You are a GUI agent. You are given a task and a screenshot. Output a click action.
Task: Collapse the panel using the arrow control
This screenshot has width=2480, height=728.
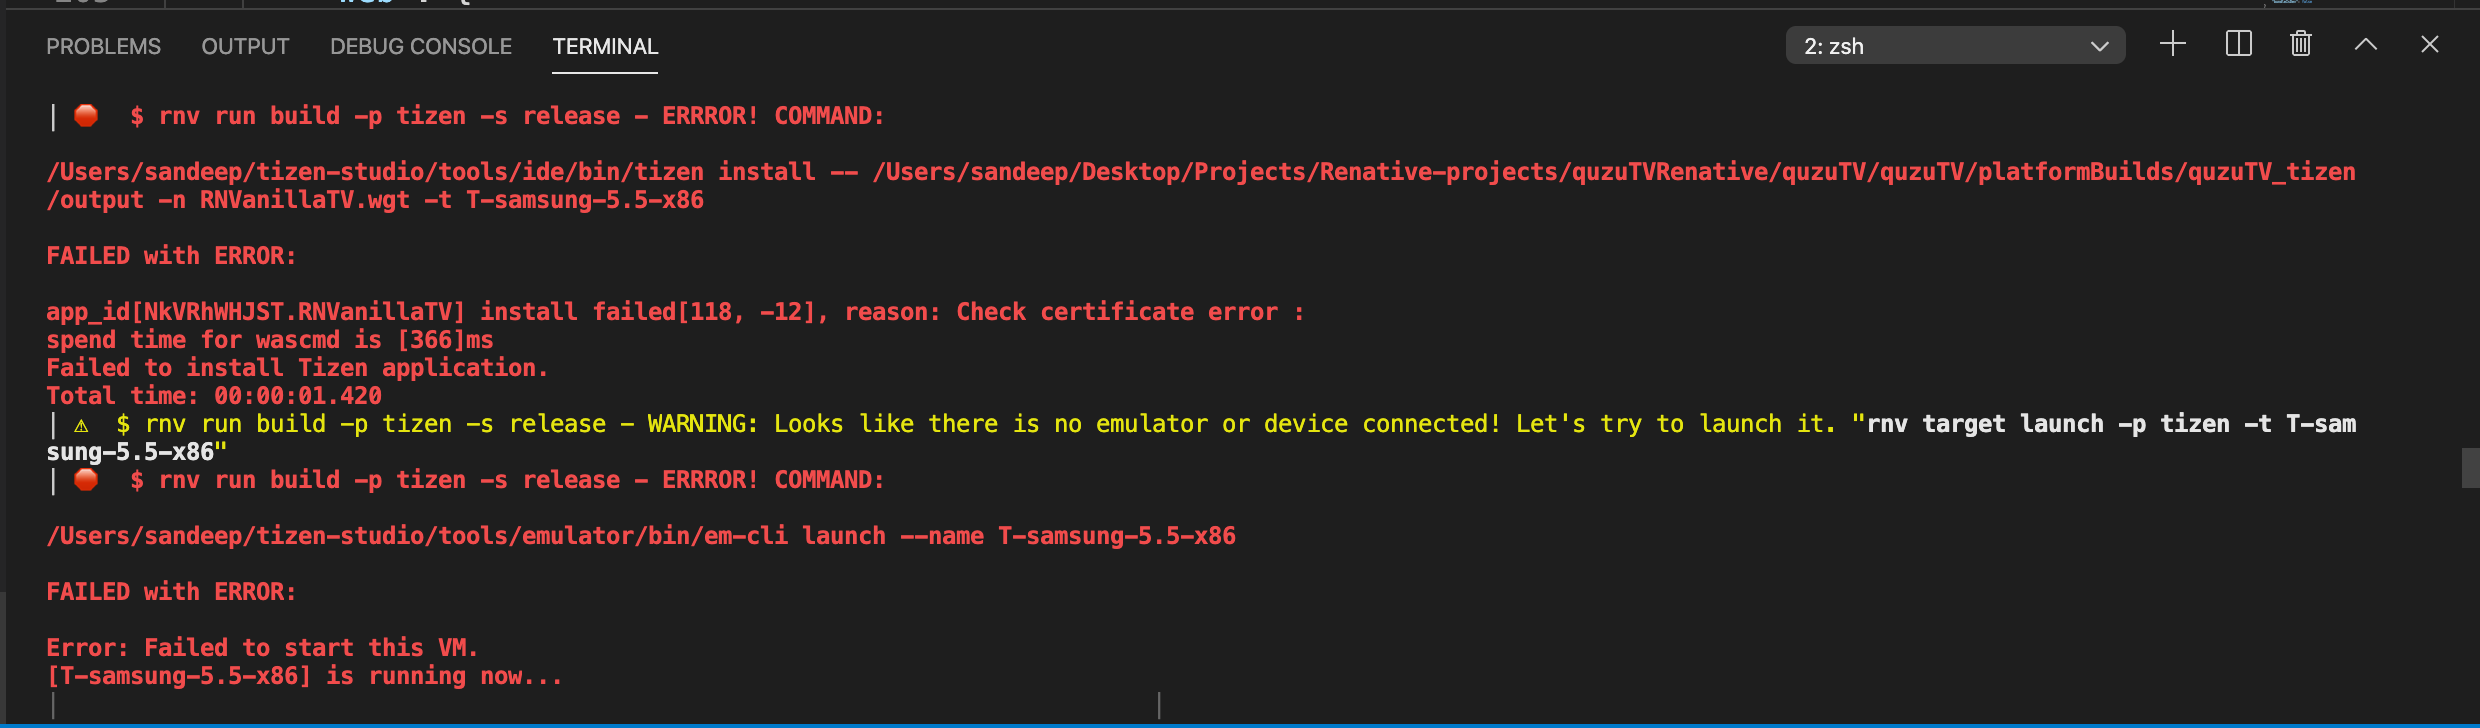click(2365, 44)
